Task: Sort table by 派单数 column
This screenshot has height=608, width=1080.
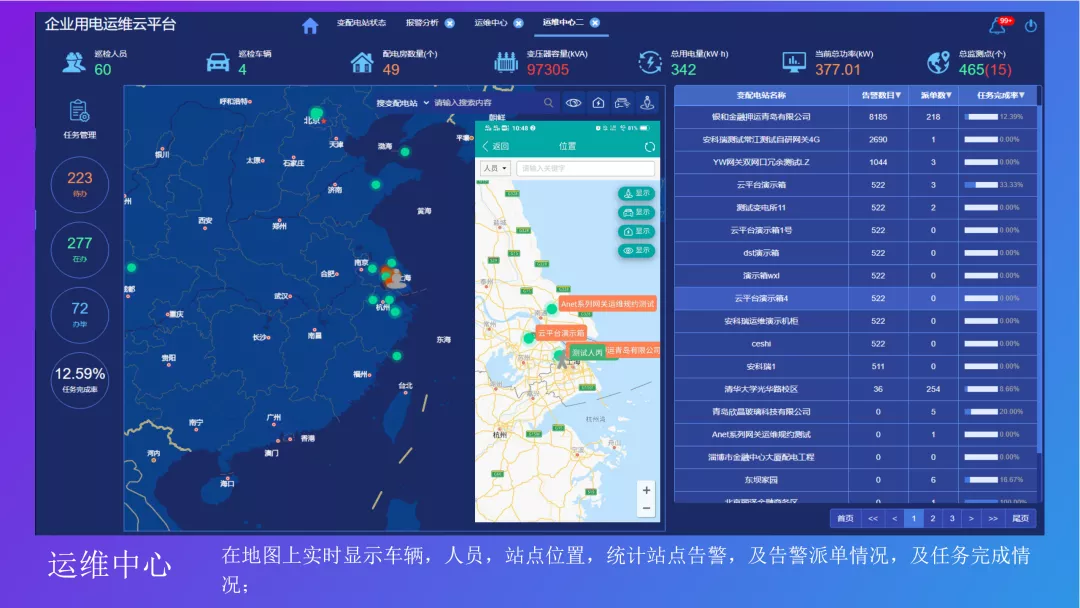Action: coord(935,95)
